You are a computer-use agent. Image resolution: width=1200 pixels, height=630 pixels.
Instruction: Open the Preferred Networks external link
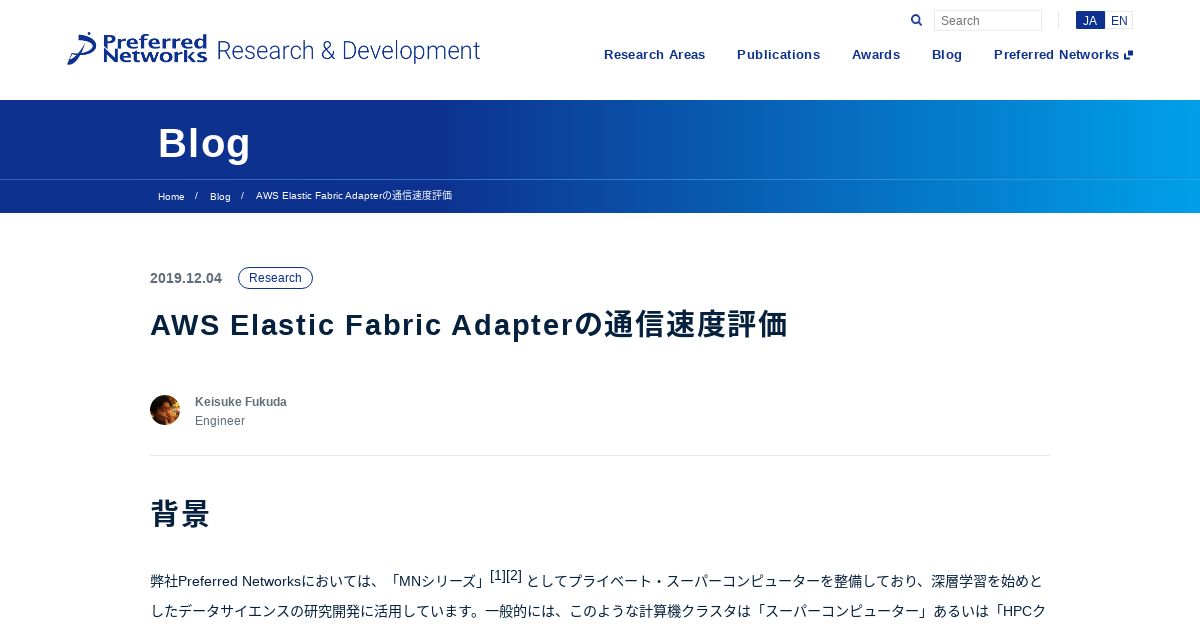(1063, 55)
